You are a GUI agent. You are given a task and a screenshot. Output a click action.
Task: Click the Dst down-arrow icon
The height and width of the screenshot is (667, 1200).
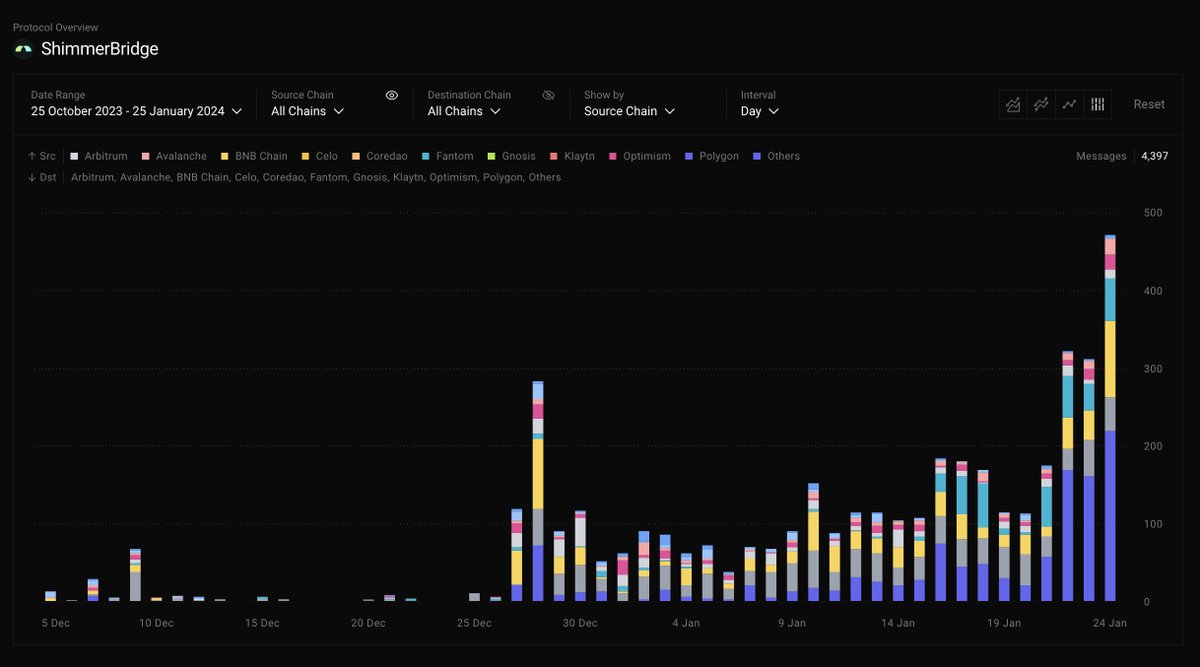(31, 177)
